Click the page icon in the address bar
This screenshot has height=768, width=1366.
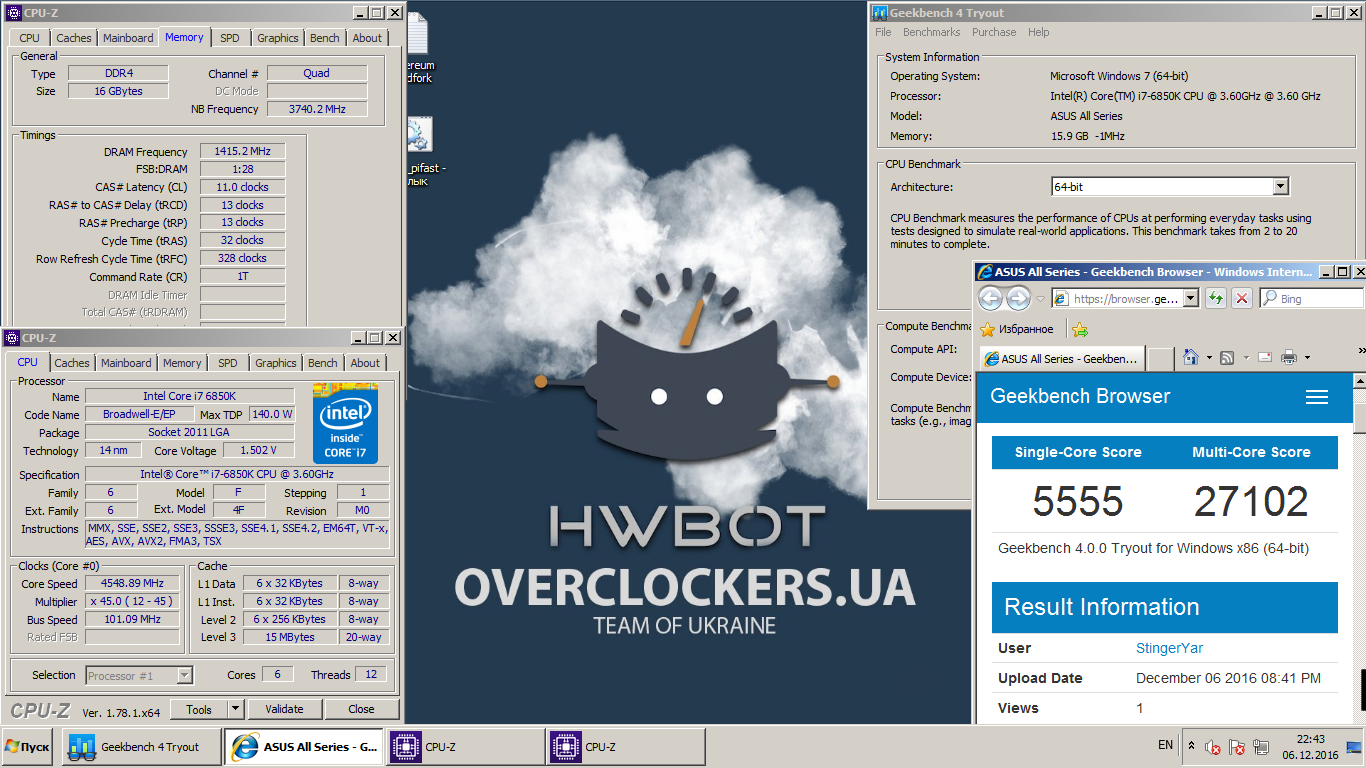click(1060, 298)
